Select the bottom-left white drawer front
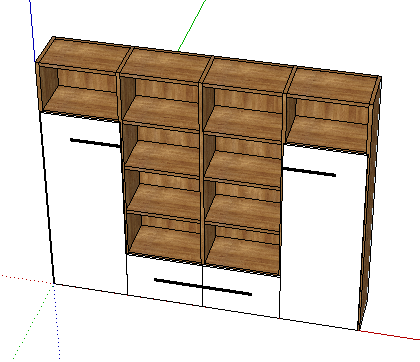Image resolution: width=420 pixels, height=362 pixels. pyautogui.click(x=165, y=280)
